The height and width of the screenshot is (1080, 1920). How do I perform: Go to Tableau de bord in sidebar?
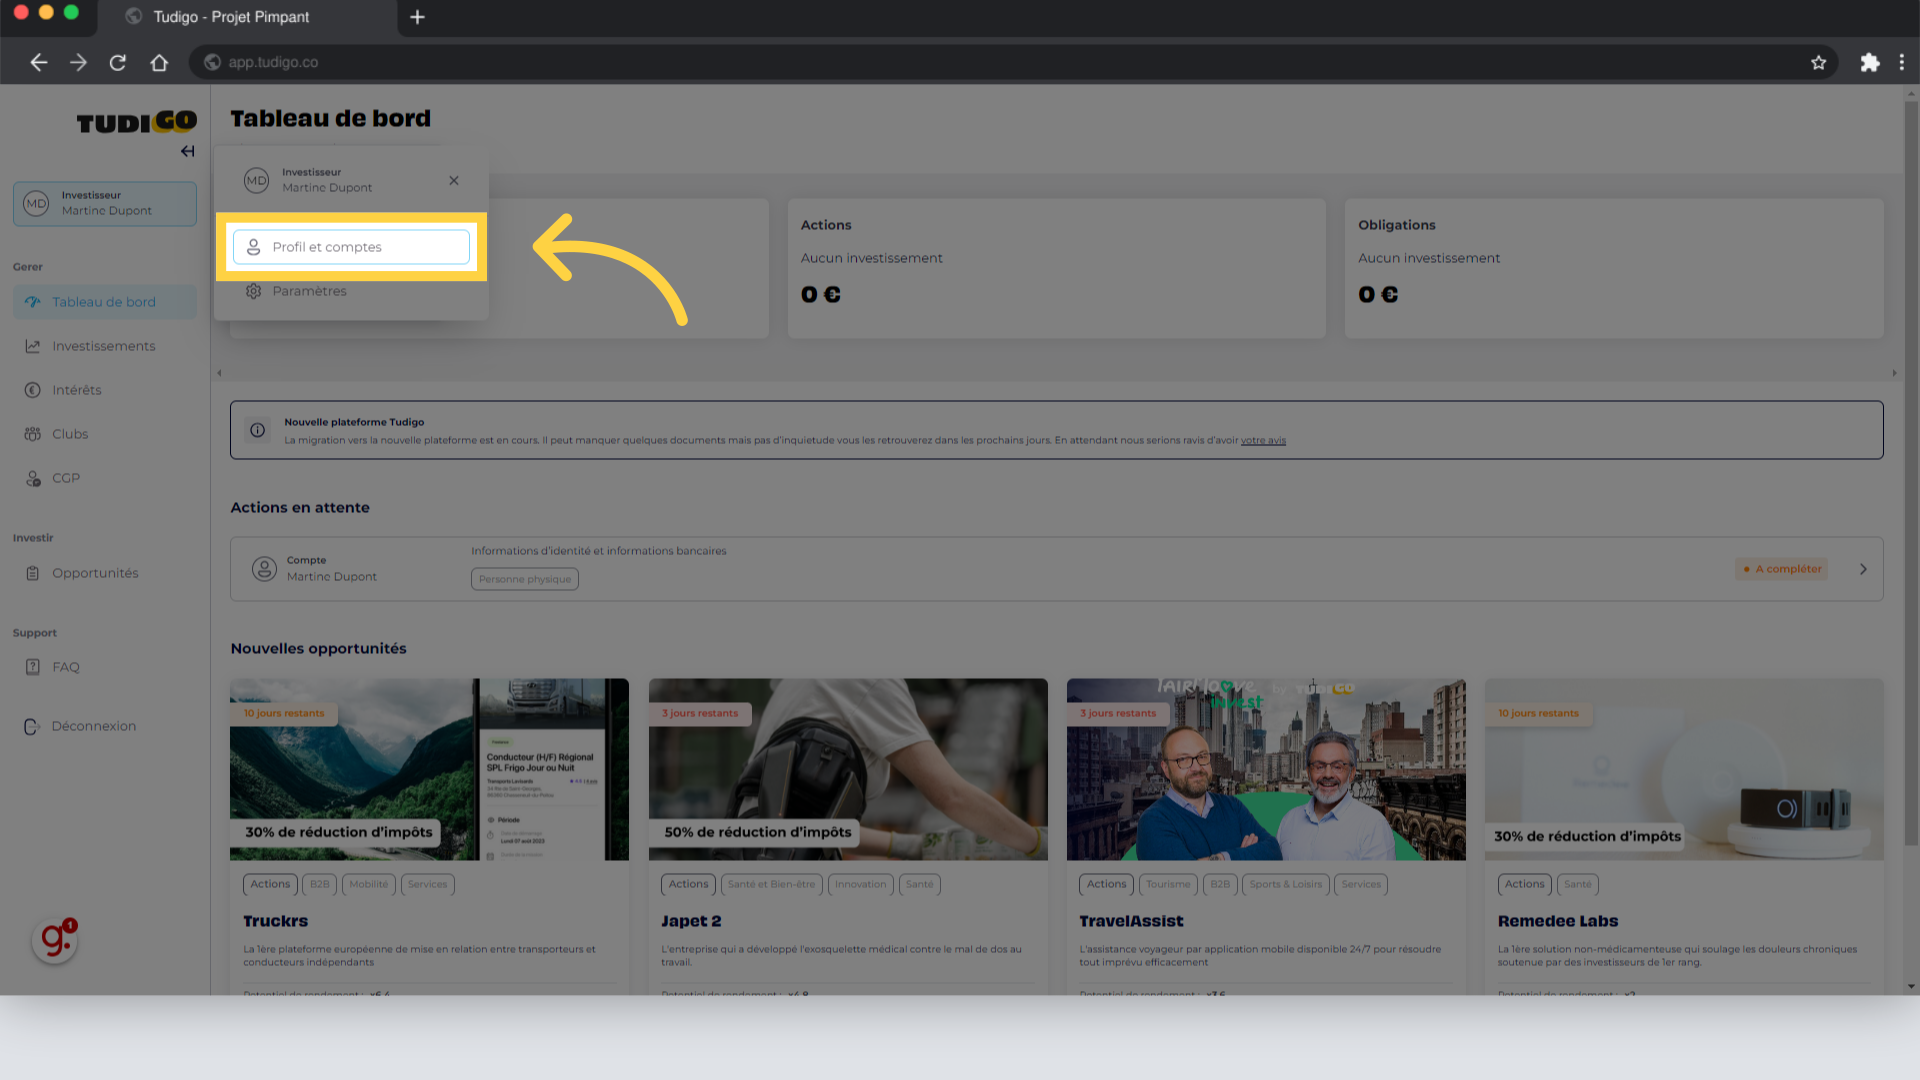pyautogui.click(x=105, y=302)
